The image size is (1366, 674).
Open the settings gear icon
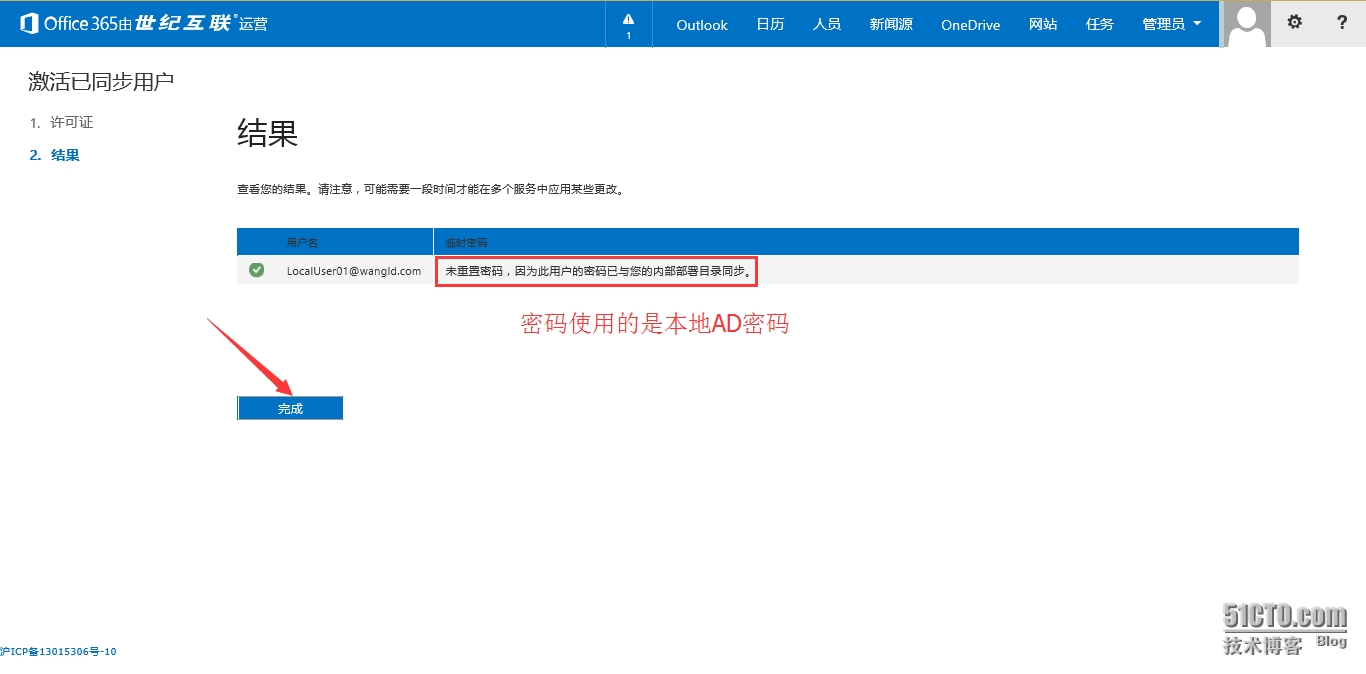(1295, 23)
